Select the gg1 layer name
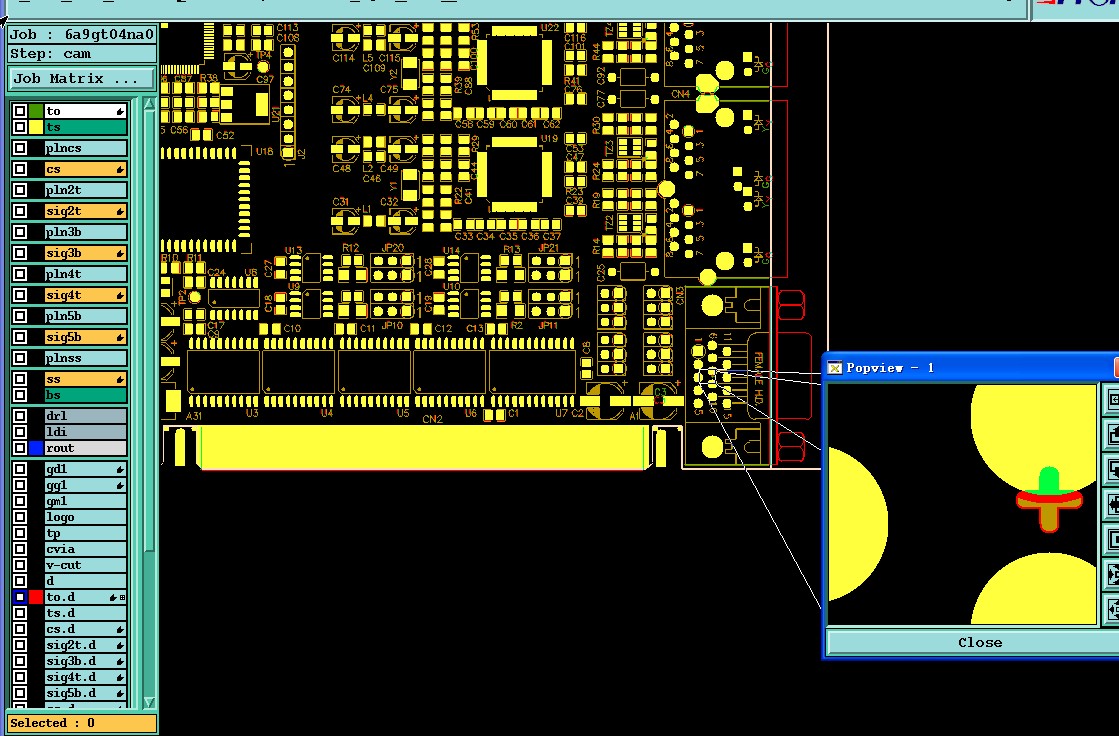1119x736 pixels. point(86,485)
